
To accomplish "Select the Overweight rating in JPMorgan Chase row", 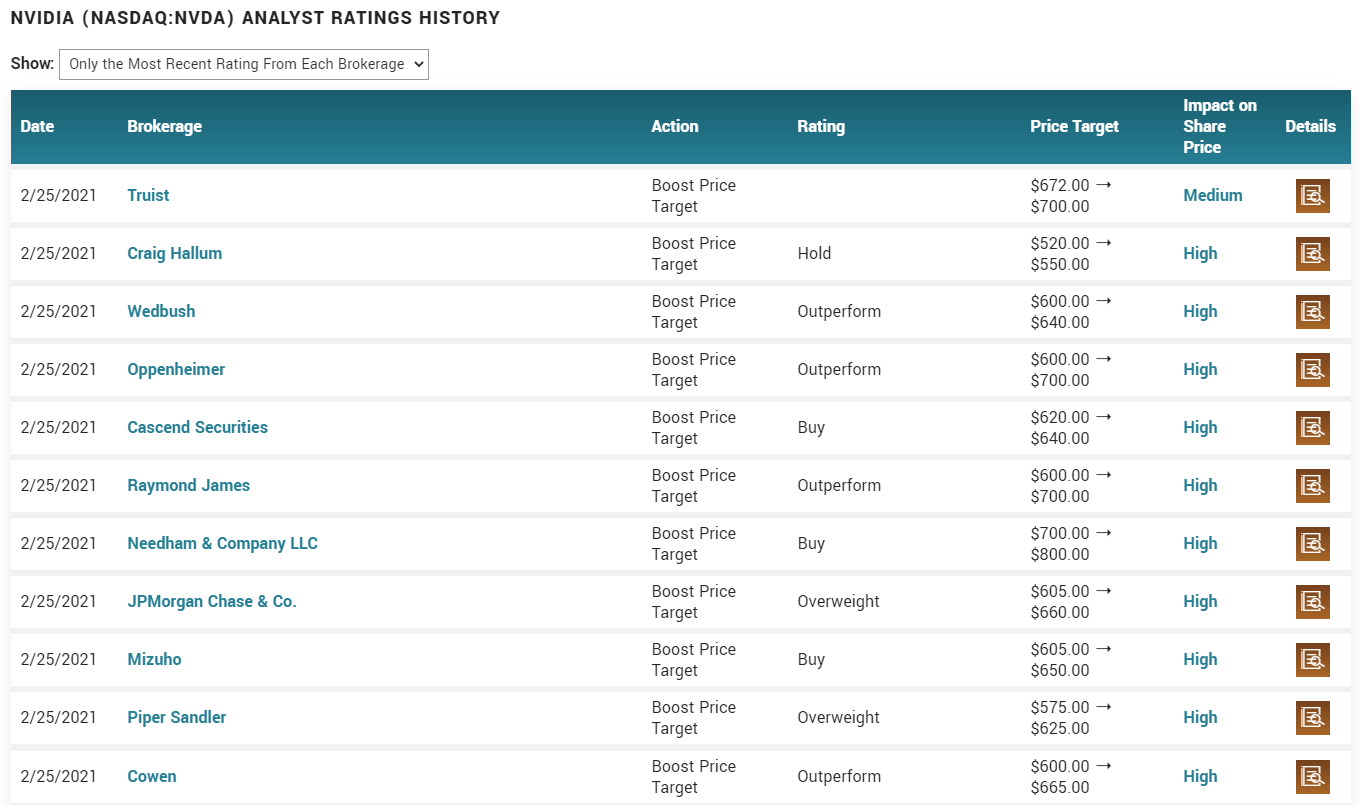I will pyautogui.click(x=838, y=601).
